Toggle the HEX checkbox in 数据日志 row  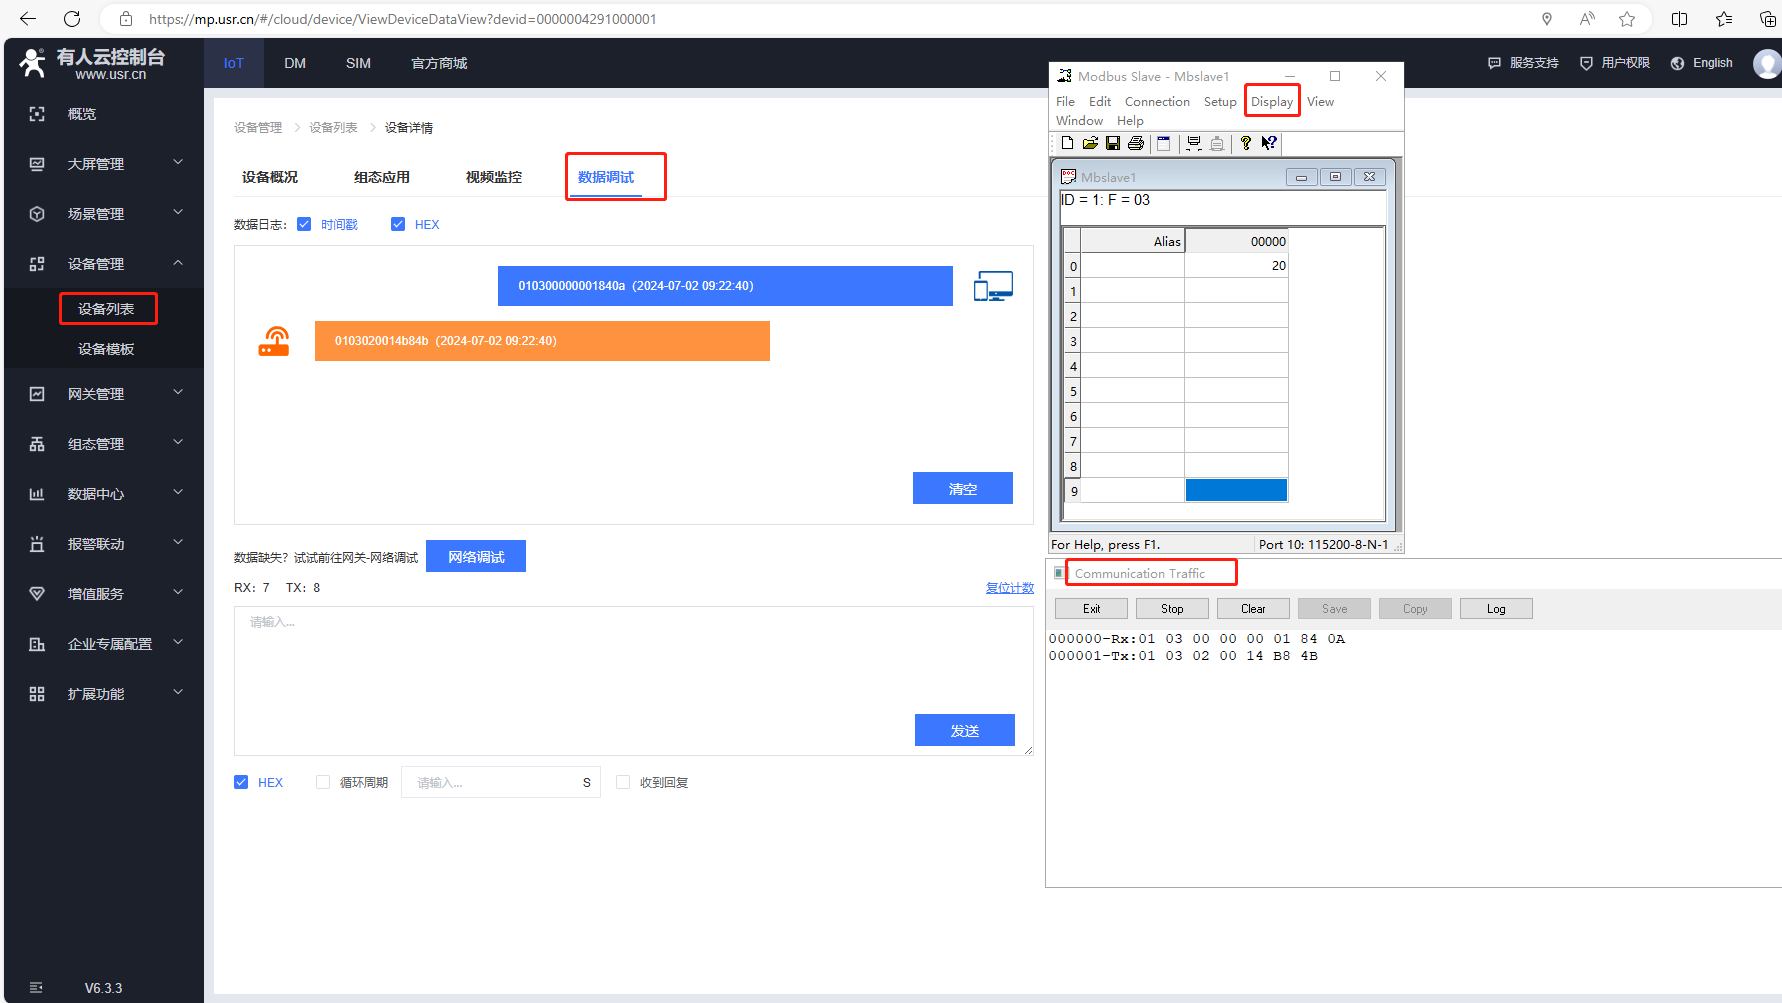click(x=398, y=224)
